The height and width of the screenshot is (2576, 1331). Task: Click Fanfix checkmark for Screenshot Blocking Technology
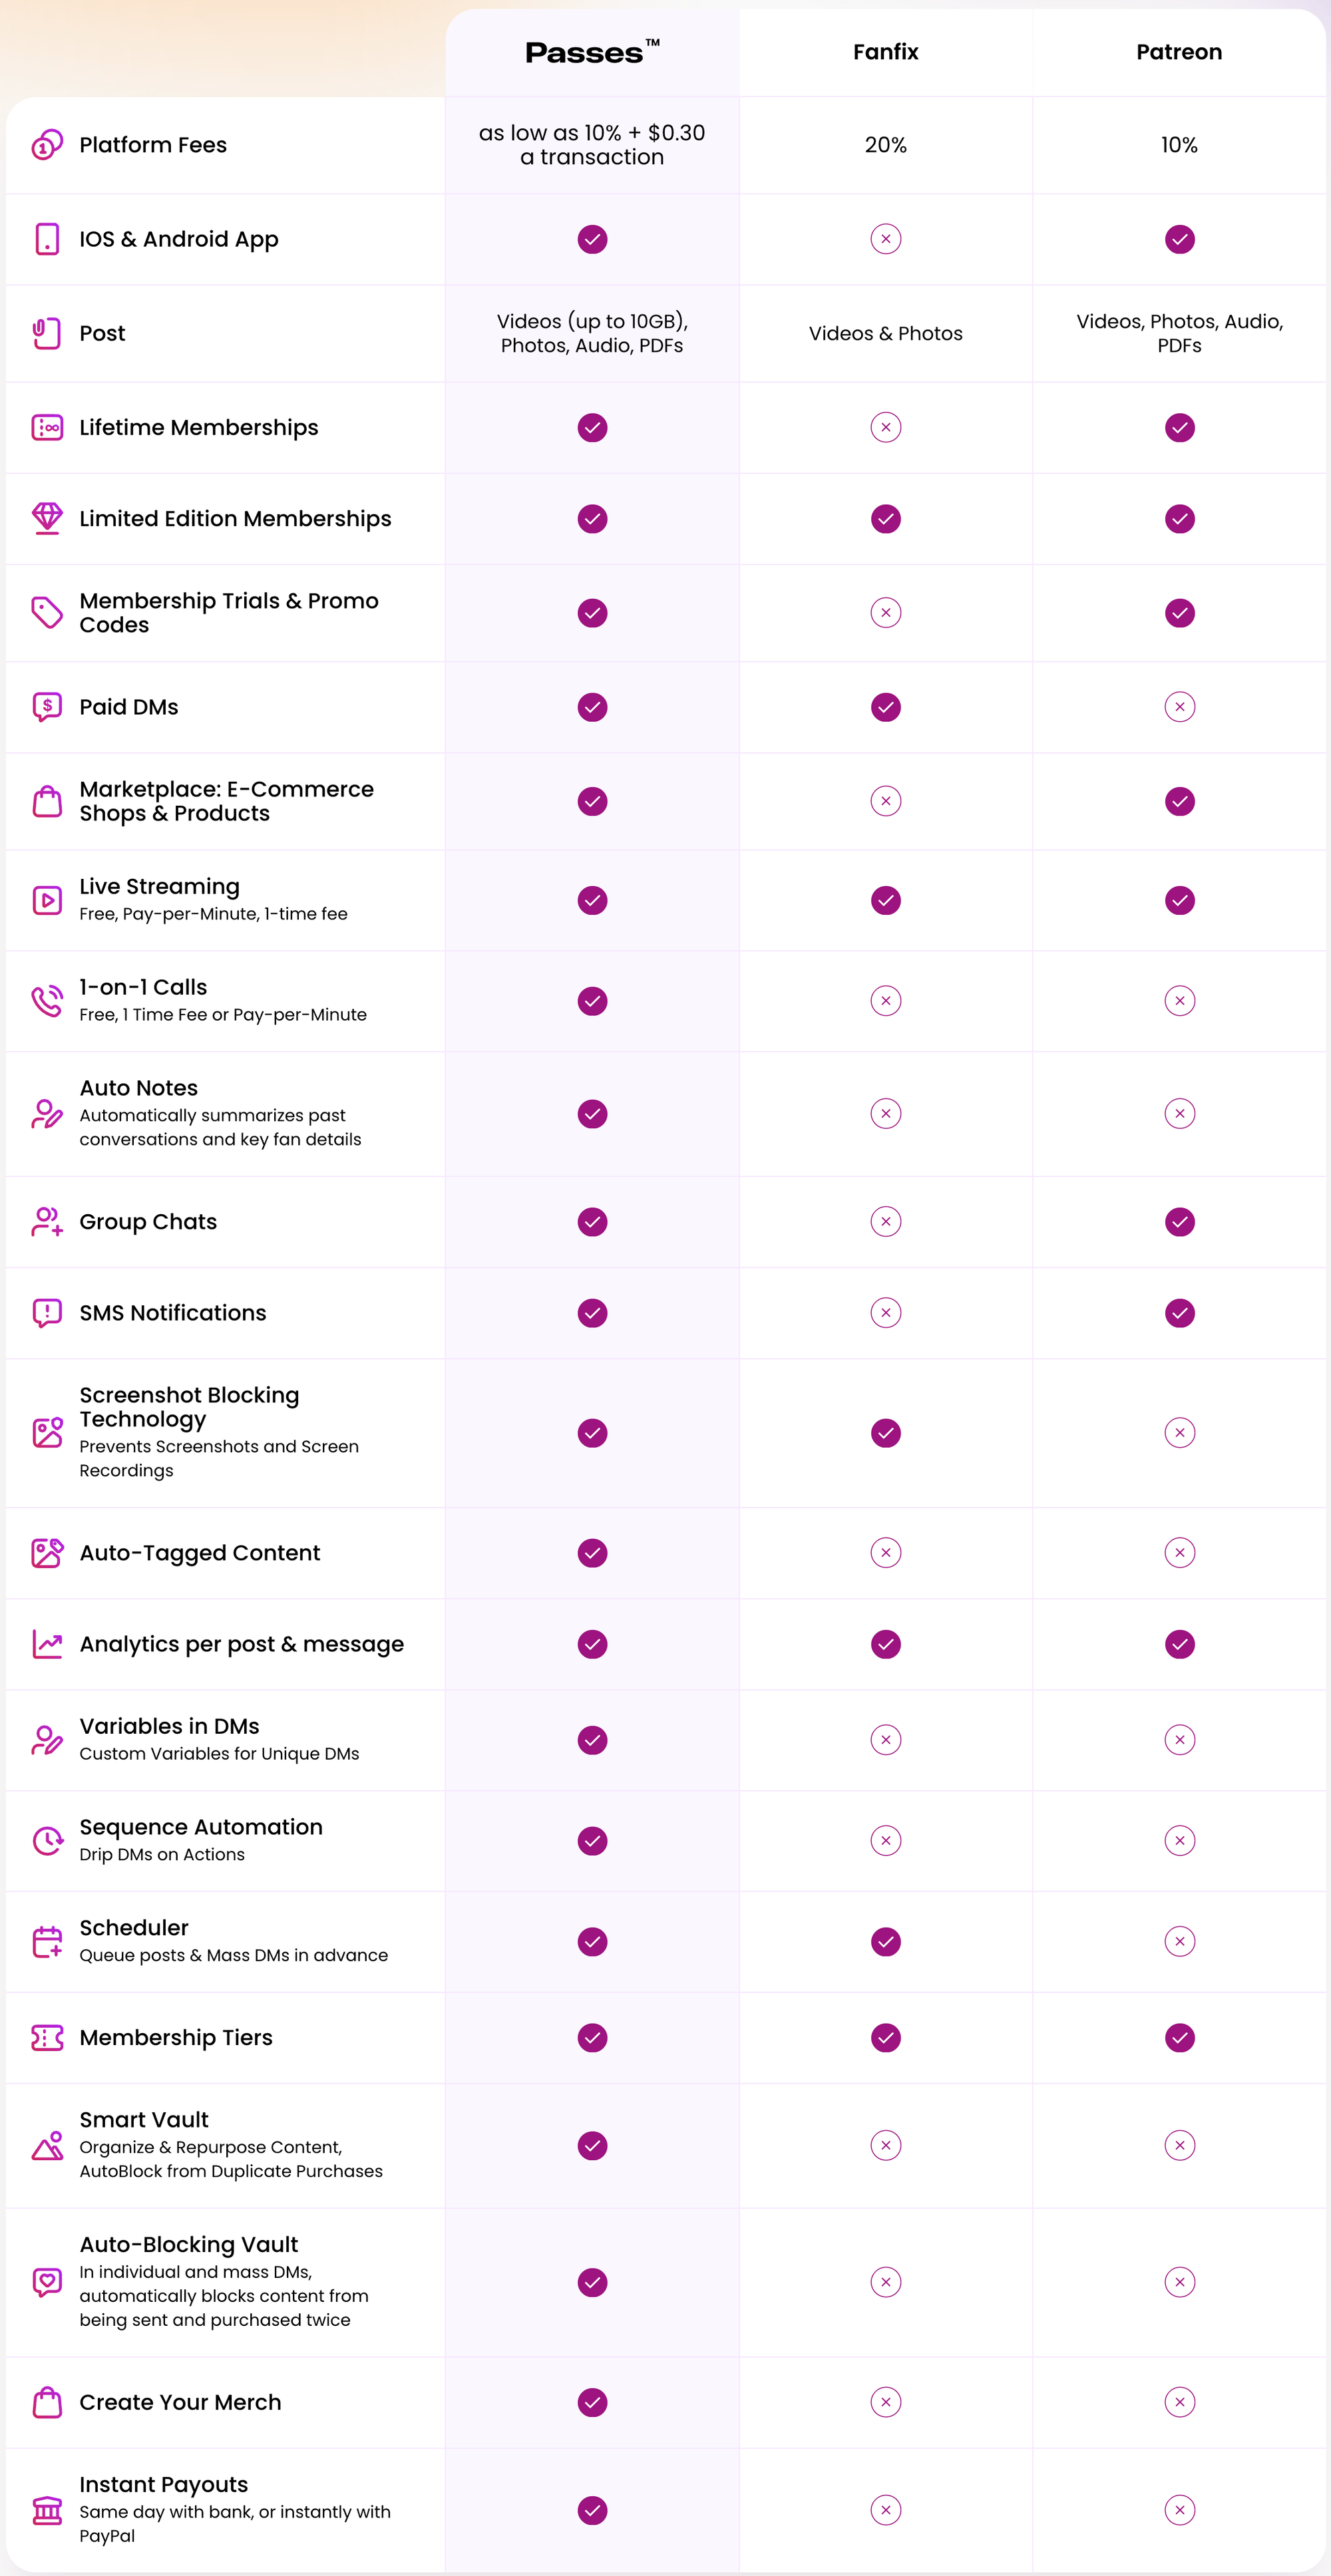(x=886, y=1433)
